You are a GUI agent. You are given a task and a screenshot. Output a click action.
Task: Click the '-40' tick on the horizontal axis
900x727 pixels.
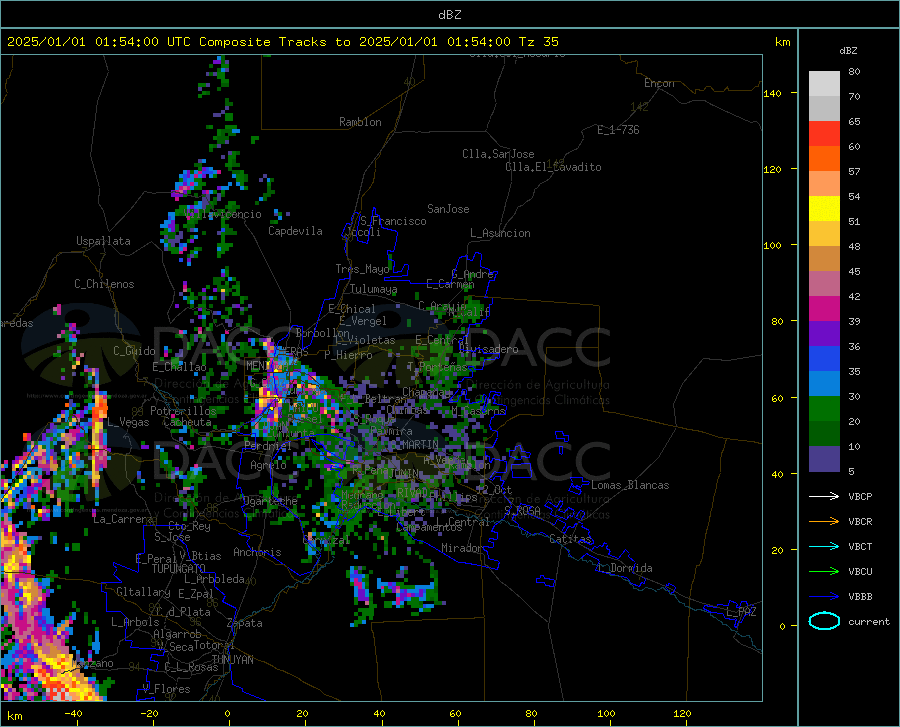tap(73, 713)
